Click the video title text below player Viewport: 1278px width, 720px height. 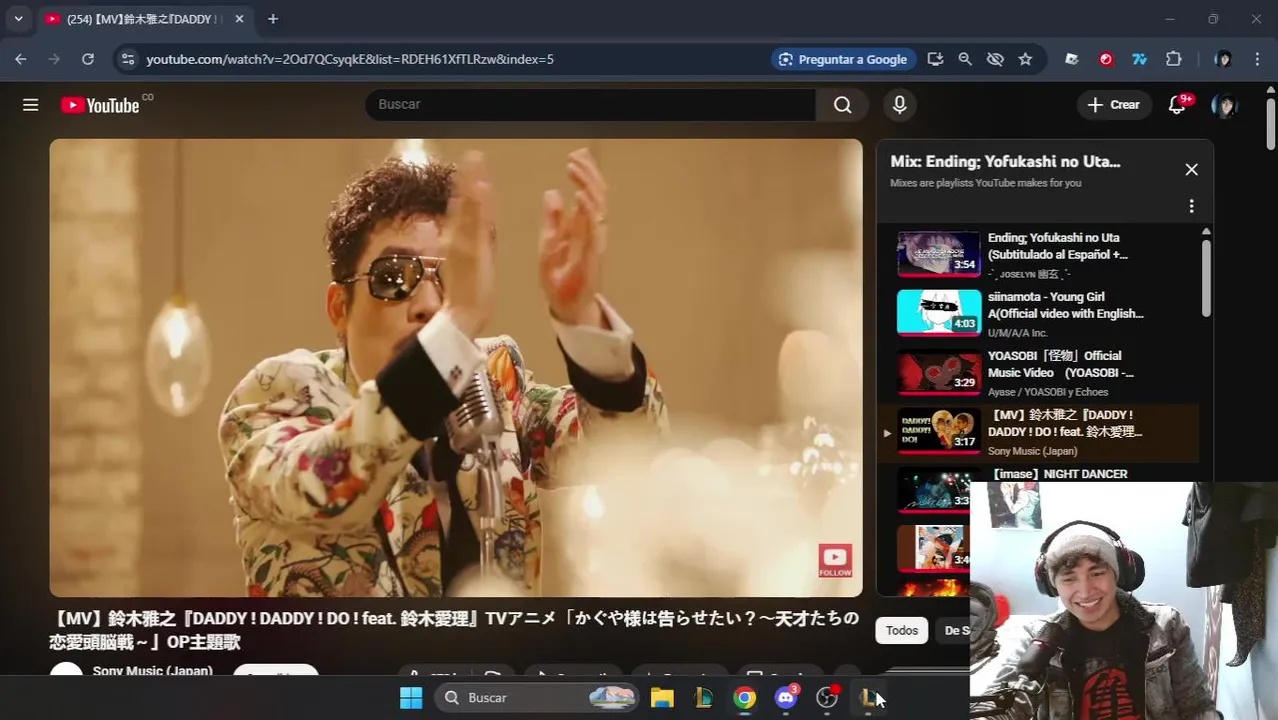coord(454,630)
